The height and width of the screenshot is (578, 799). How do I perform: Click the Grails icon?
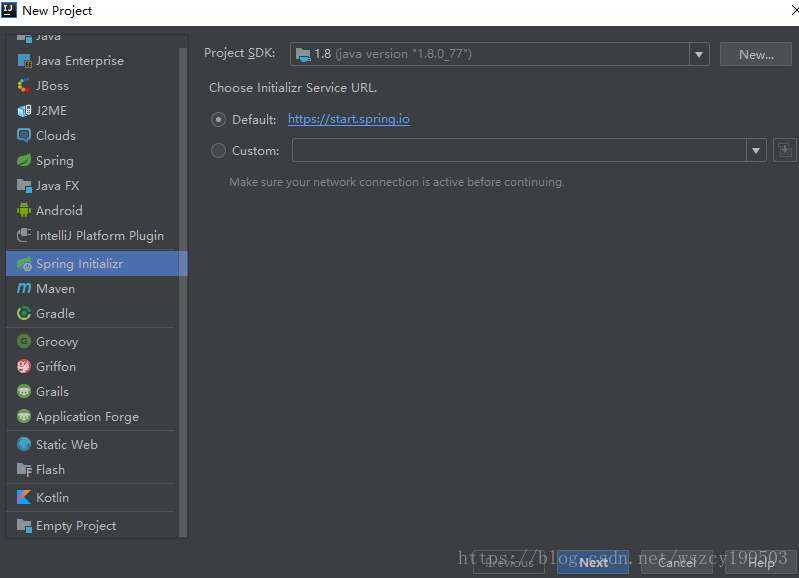(x=24, y=391)
